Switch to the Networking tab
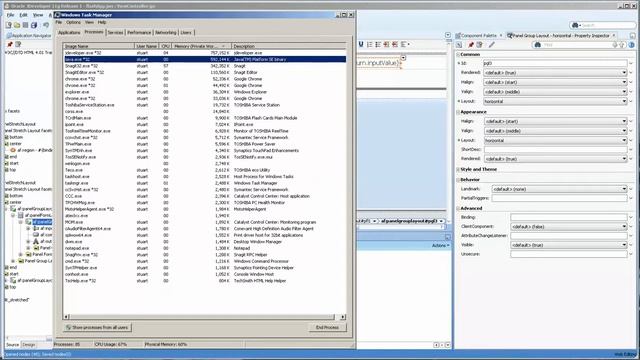 pyautogui.click(x=166, y=33)
